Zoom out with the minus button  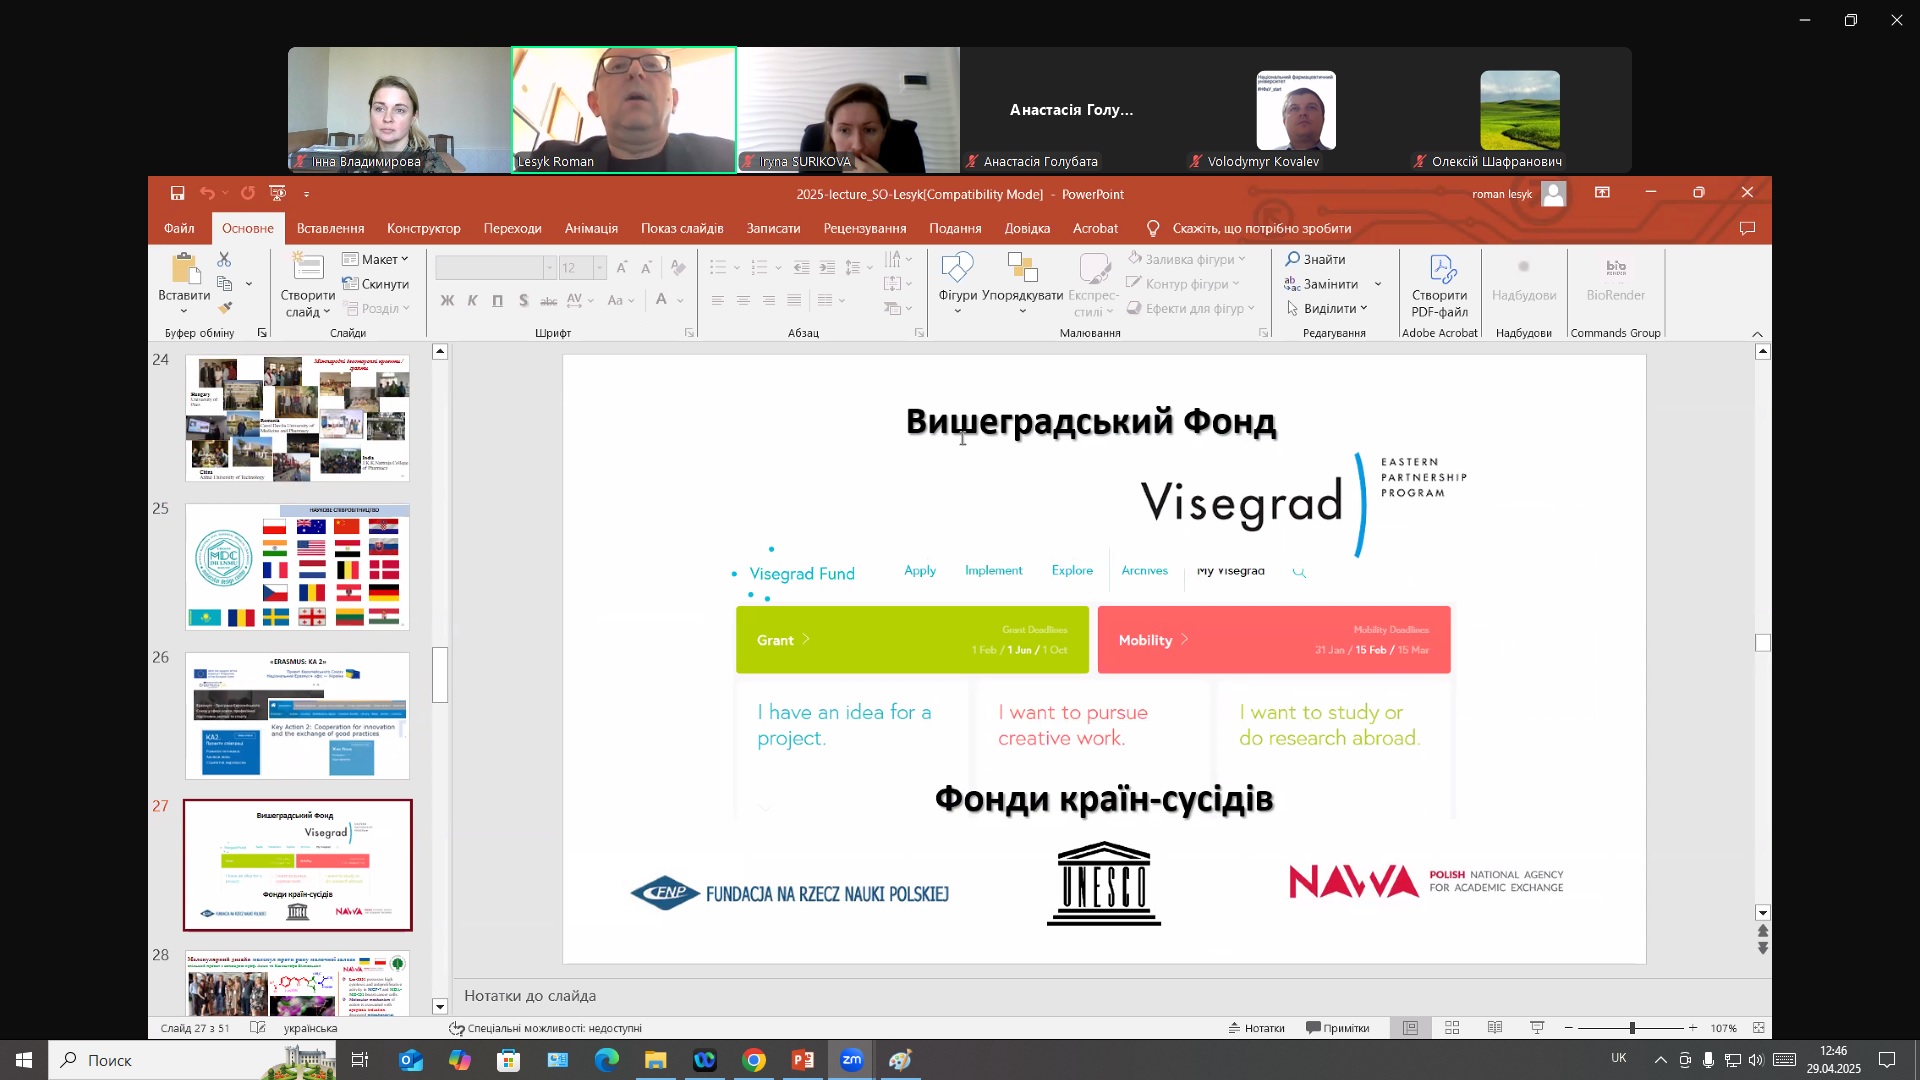1568,1028
